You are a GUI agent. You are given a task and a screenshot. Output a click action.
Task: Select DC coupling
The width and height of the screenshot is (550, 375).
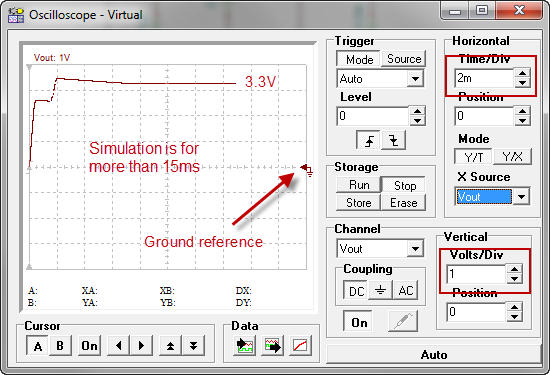(x=356, y=290)
